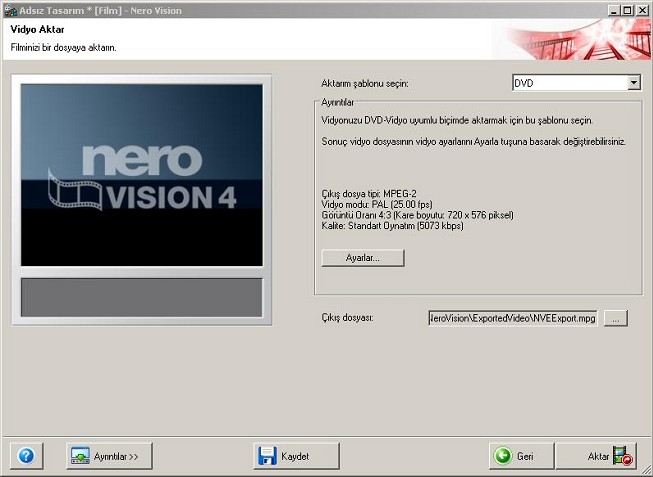The height and width of the screenshot is (477, 653).
Task: Click the Nero Vision 4 preview thumbnail
Action: [142, 175]
